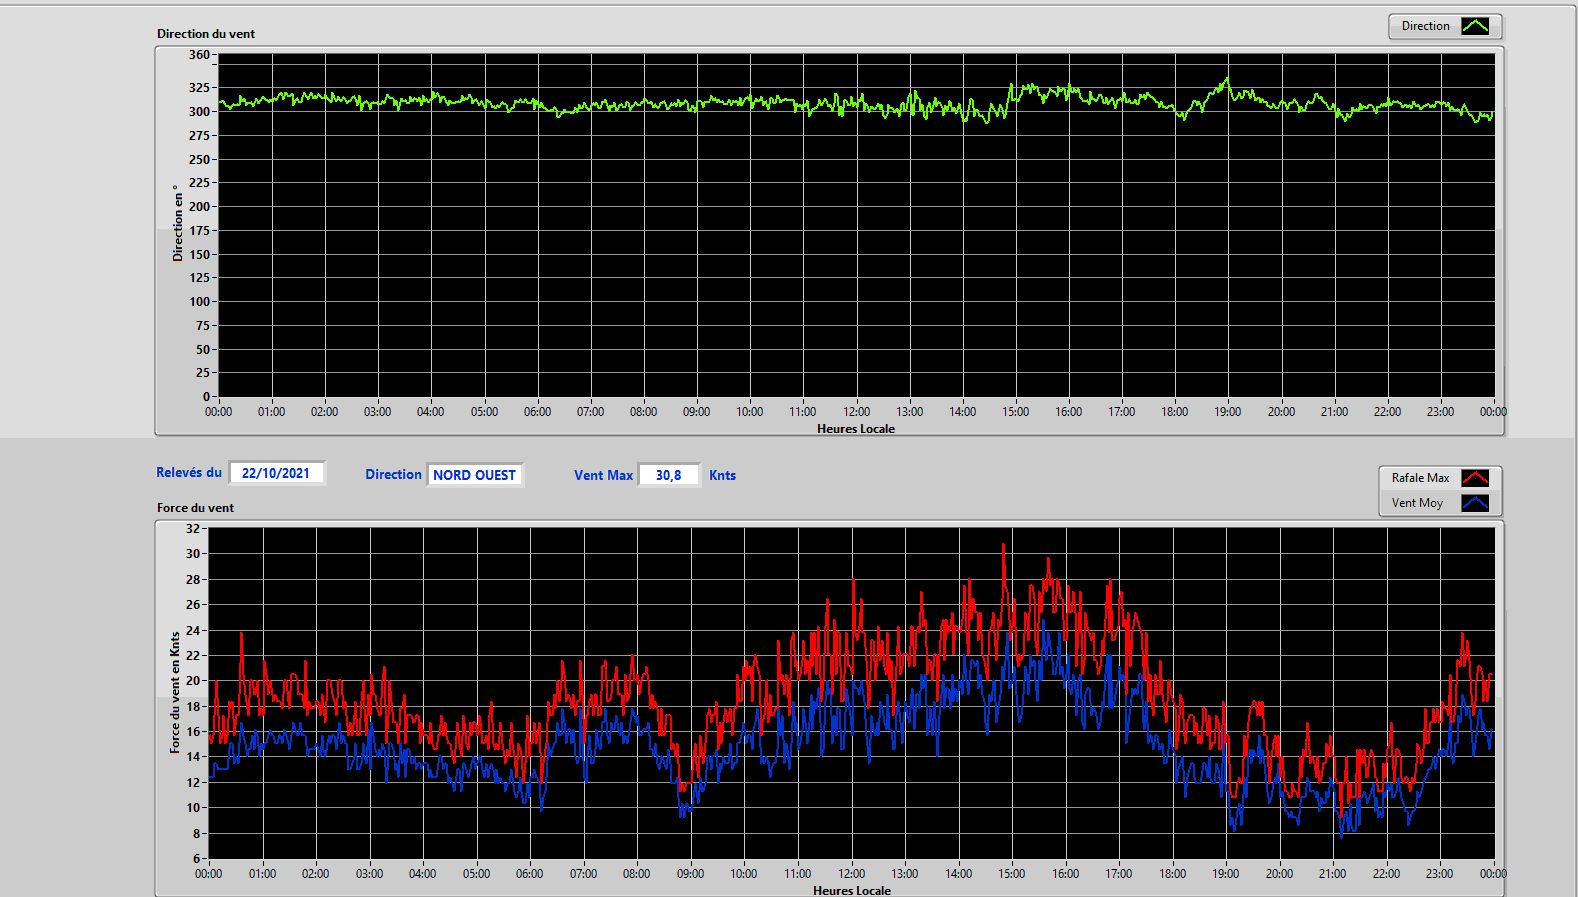Click the 'Heures Locale' label under force chart

pos(852,890)
